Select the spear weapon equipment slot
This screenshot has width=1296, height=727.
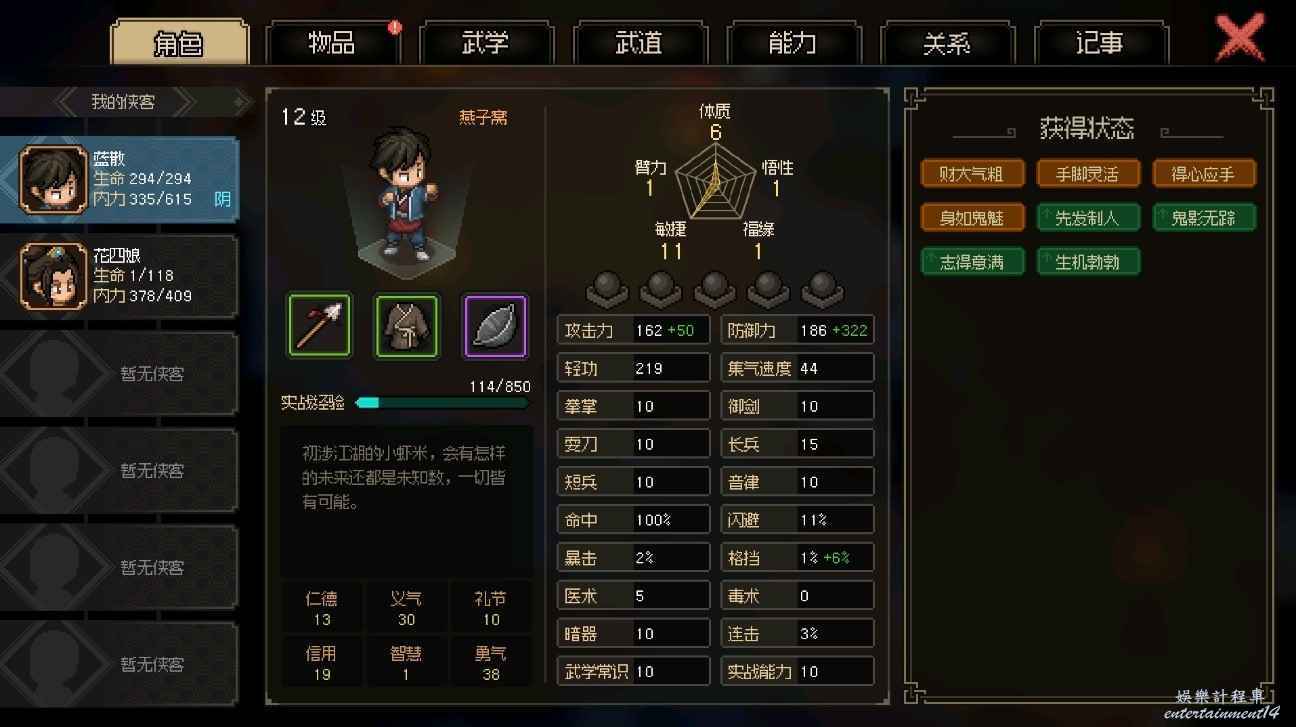320,326
